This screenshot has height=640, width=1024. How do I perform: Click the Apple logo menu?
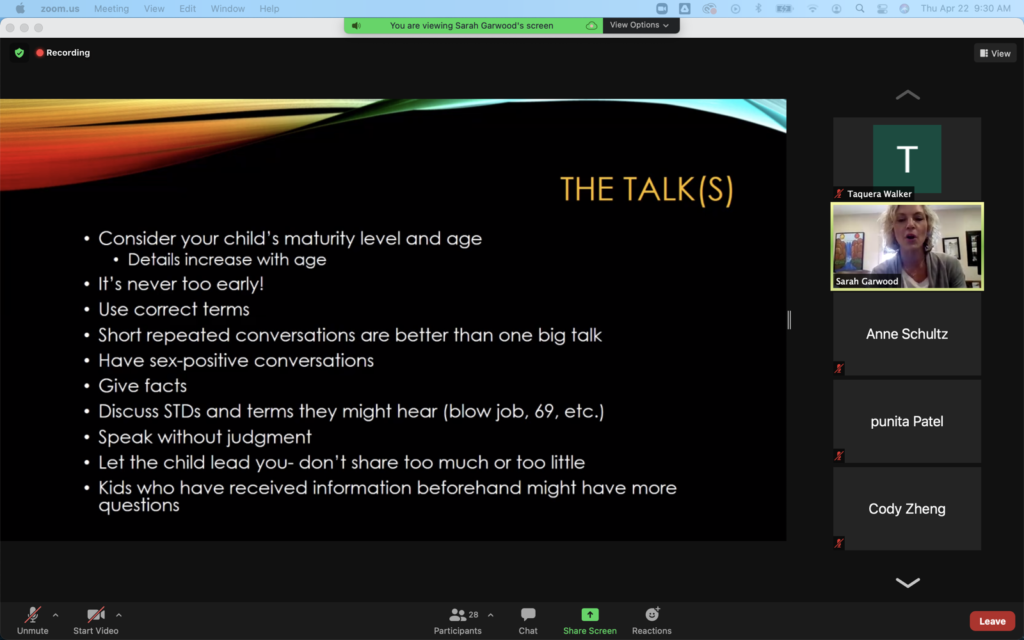20,9
